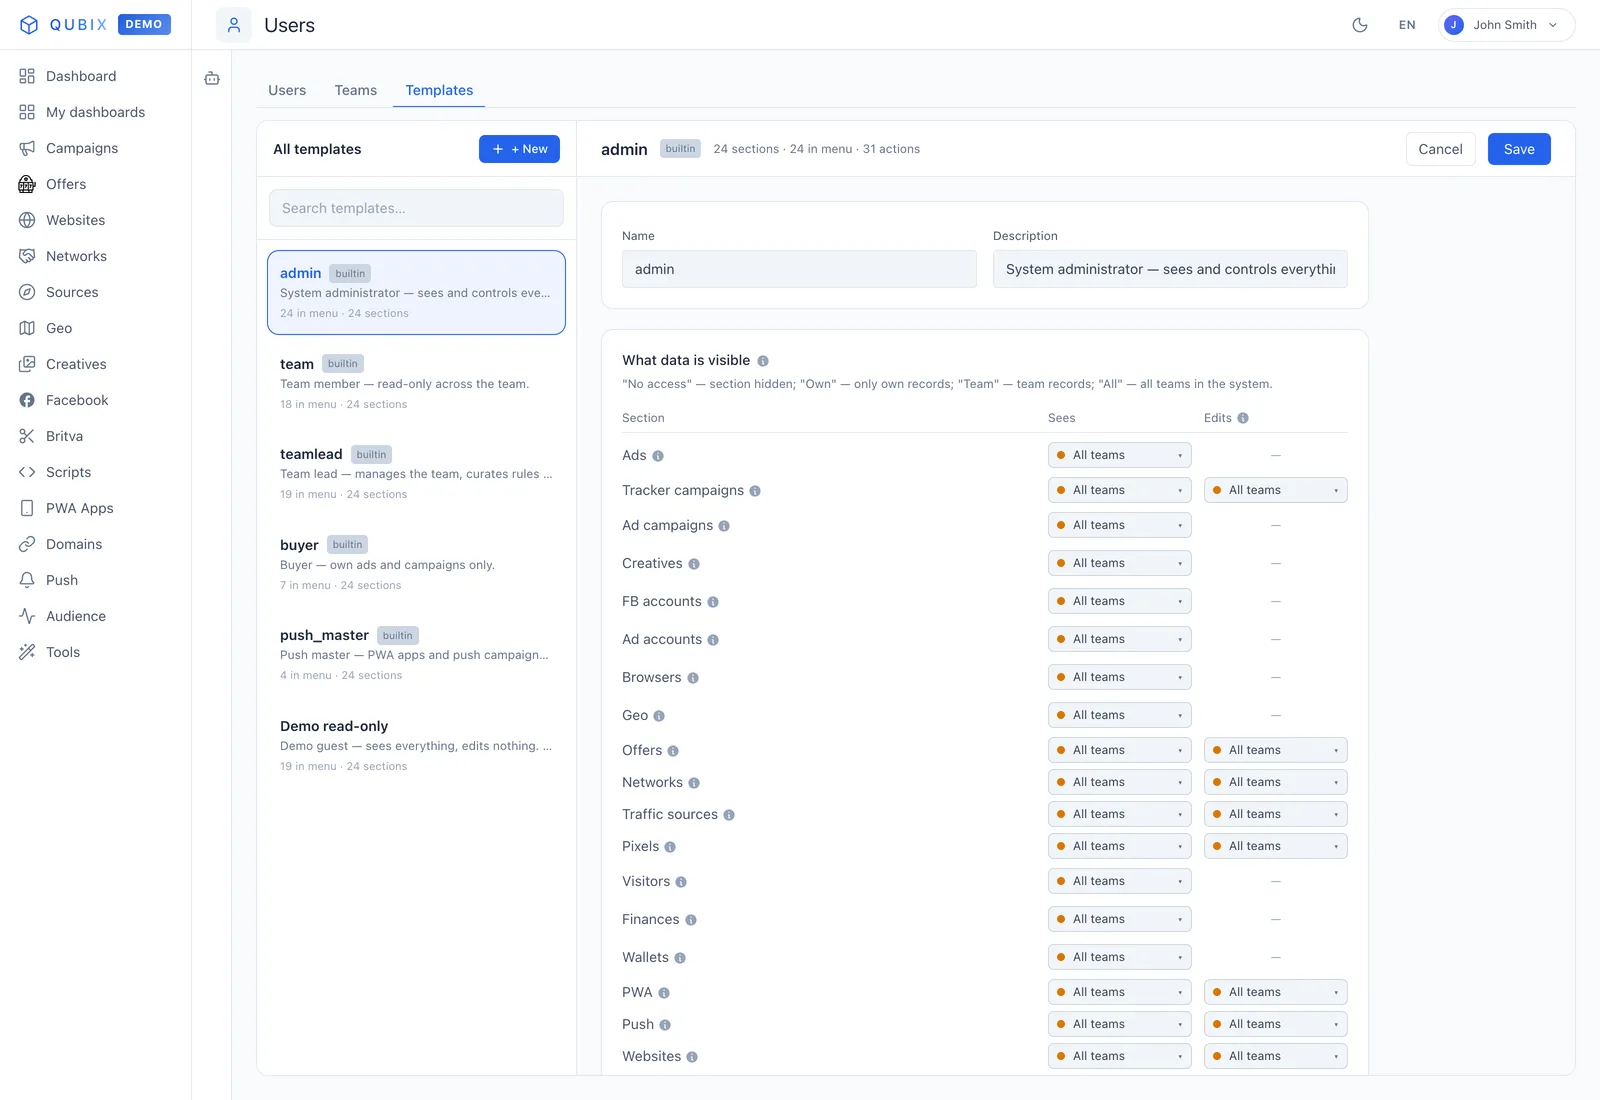
Task: Click '24 sections · 24 in menu · 31 actions' text
Action: 816,149
